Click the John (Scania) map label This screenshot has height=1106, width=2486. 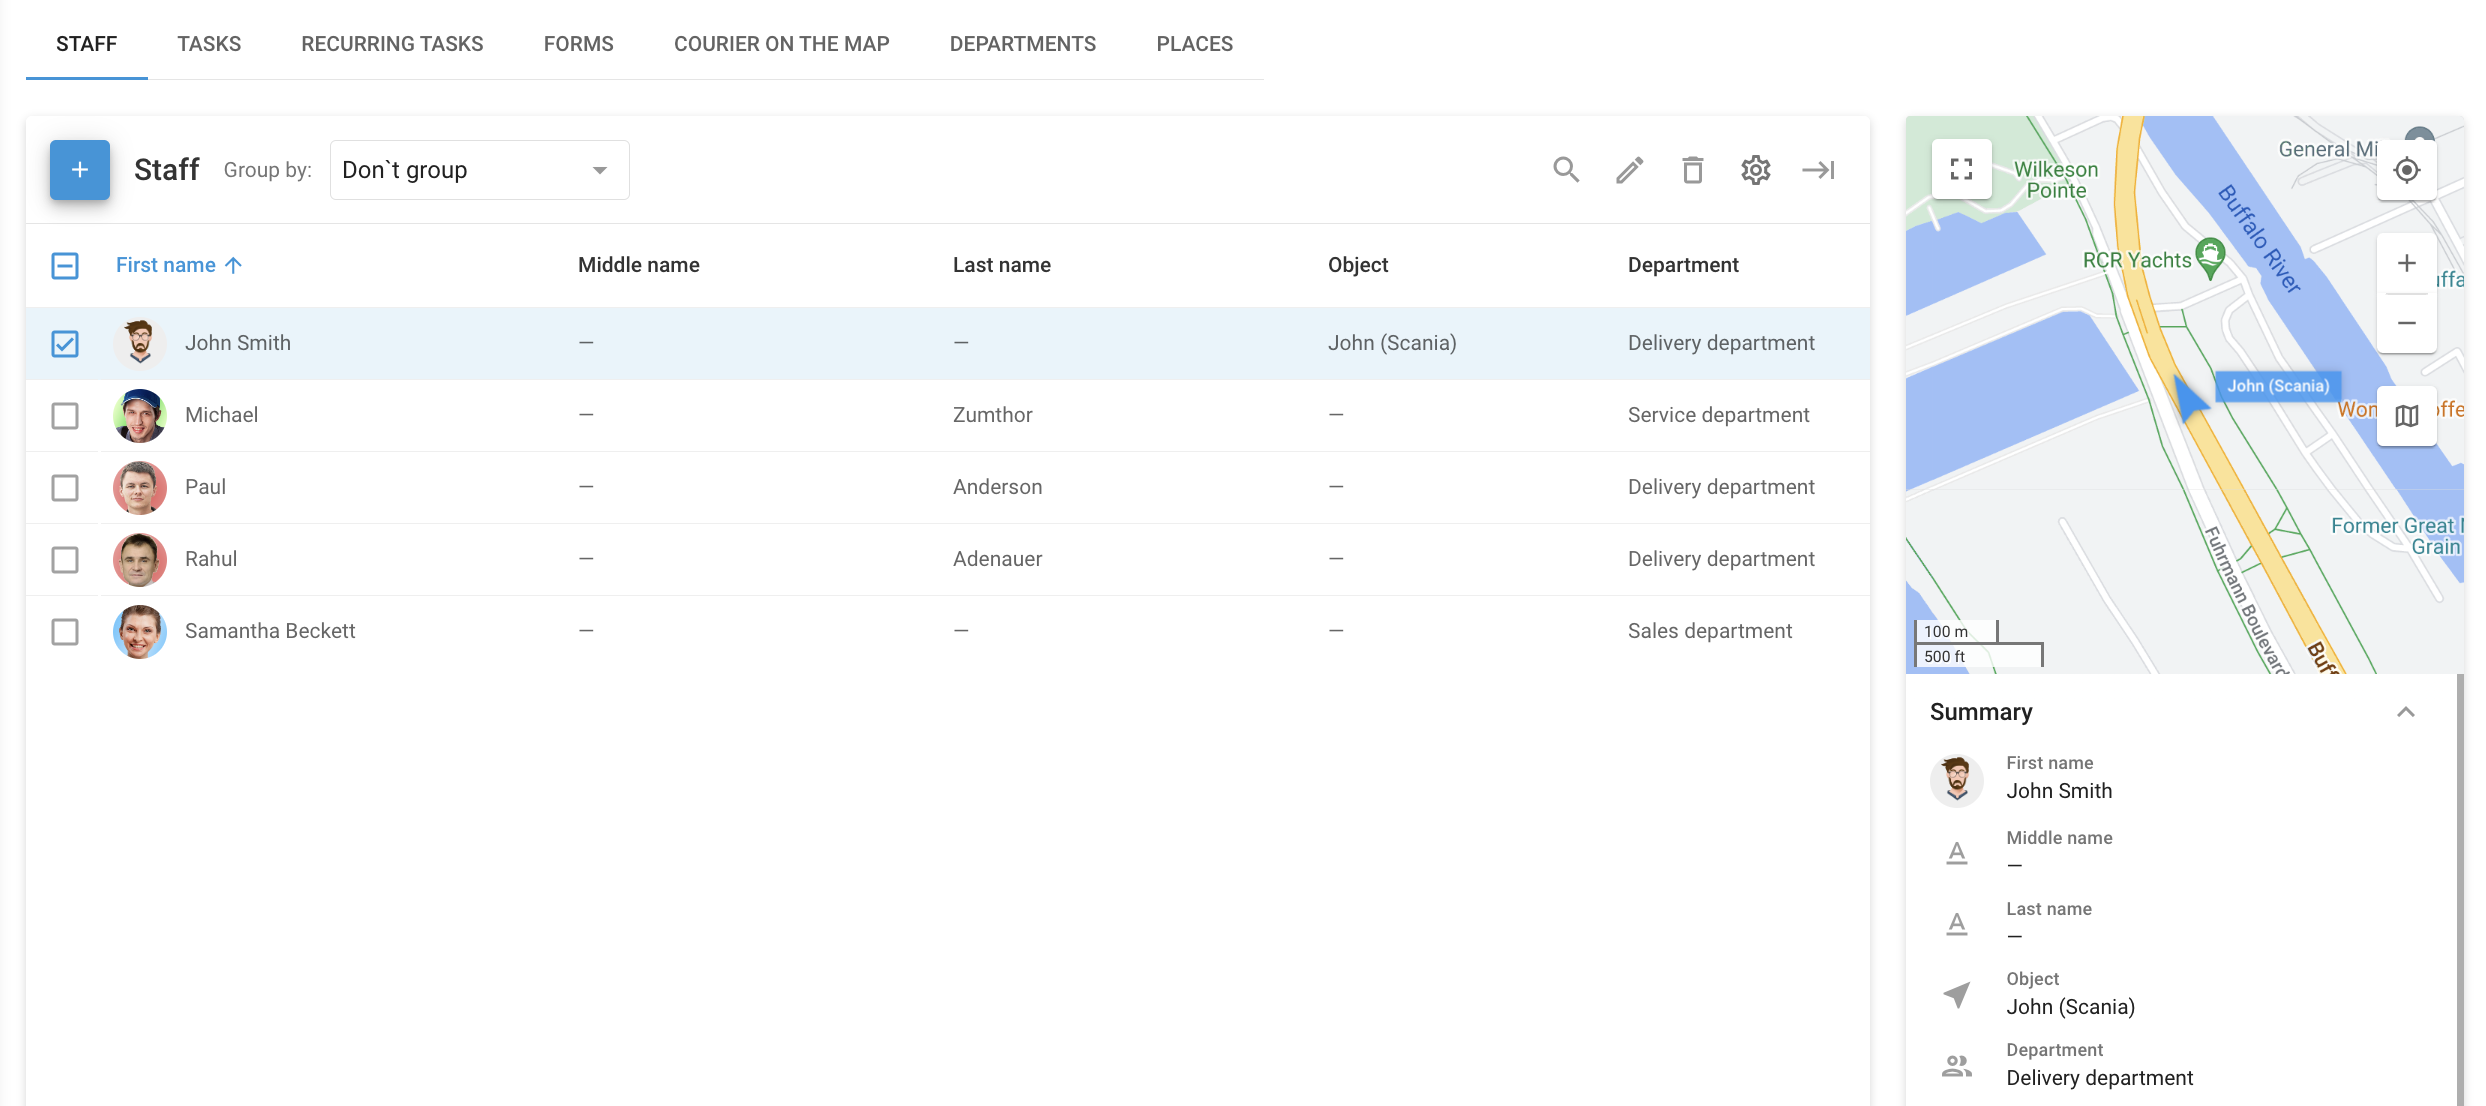tap(2277, 386)
